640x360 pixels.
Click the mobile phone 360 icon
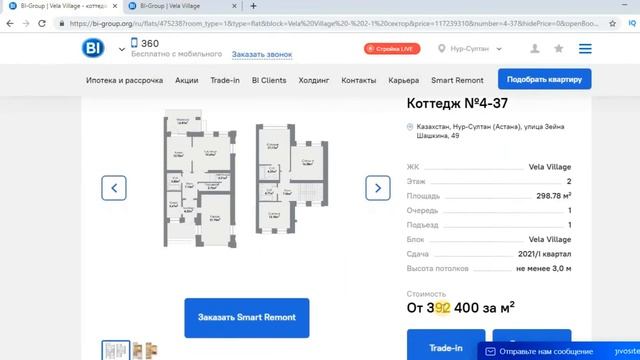134,43
